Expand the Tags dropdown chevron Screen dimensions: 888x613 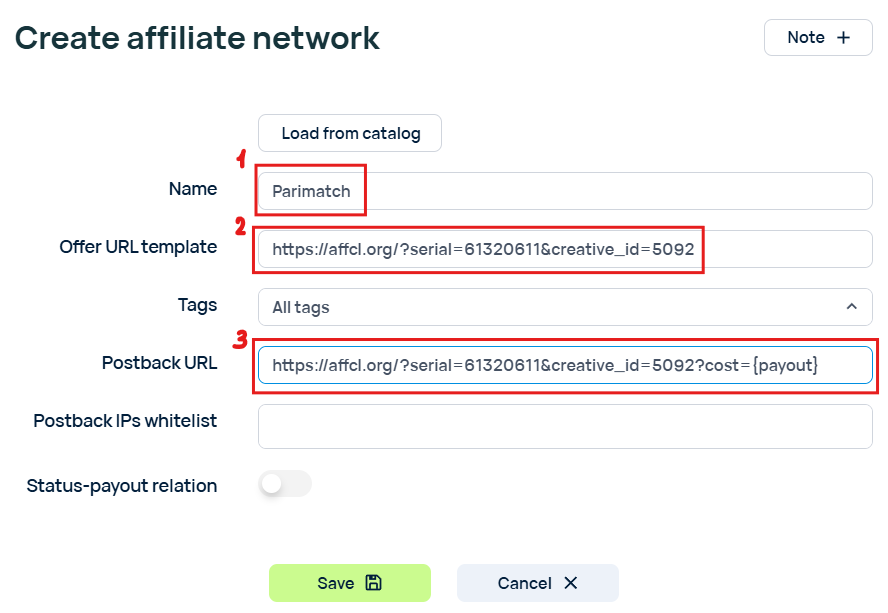[x=851, y=306]
